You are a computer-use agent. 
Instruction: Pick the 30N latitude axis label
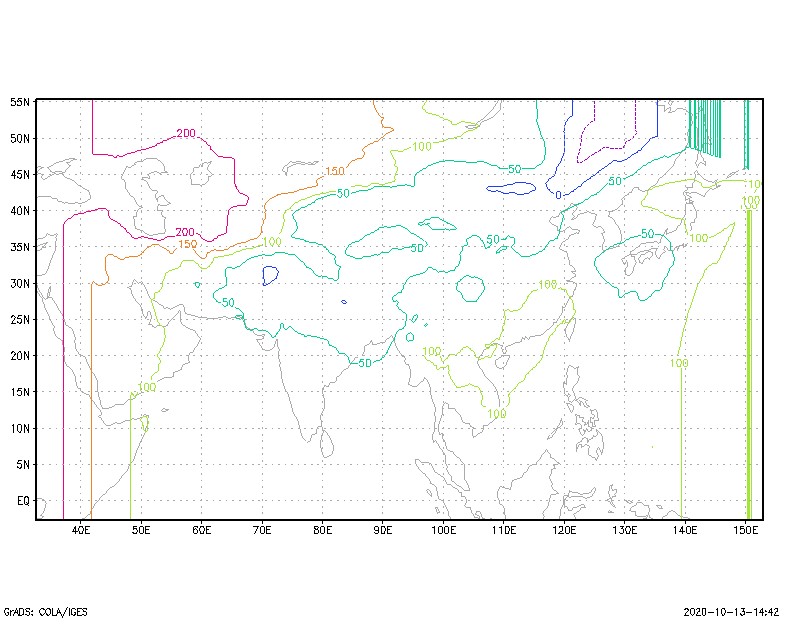point(20,283)
